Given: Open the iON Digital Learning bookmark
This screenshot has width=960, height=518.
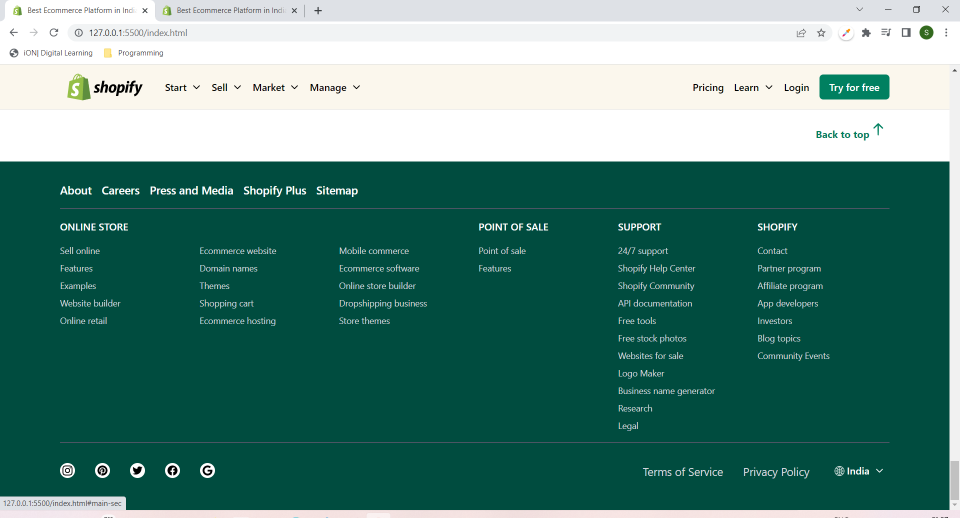Looking at the screenshot, I should (51, 53).
